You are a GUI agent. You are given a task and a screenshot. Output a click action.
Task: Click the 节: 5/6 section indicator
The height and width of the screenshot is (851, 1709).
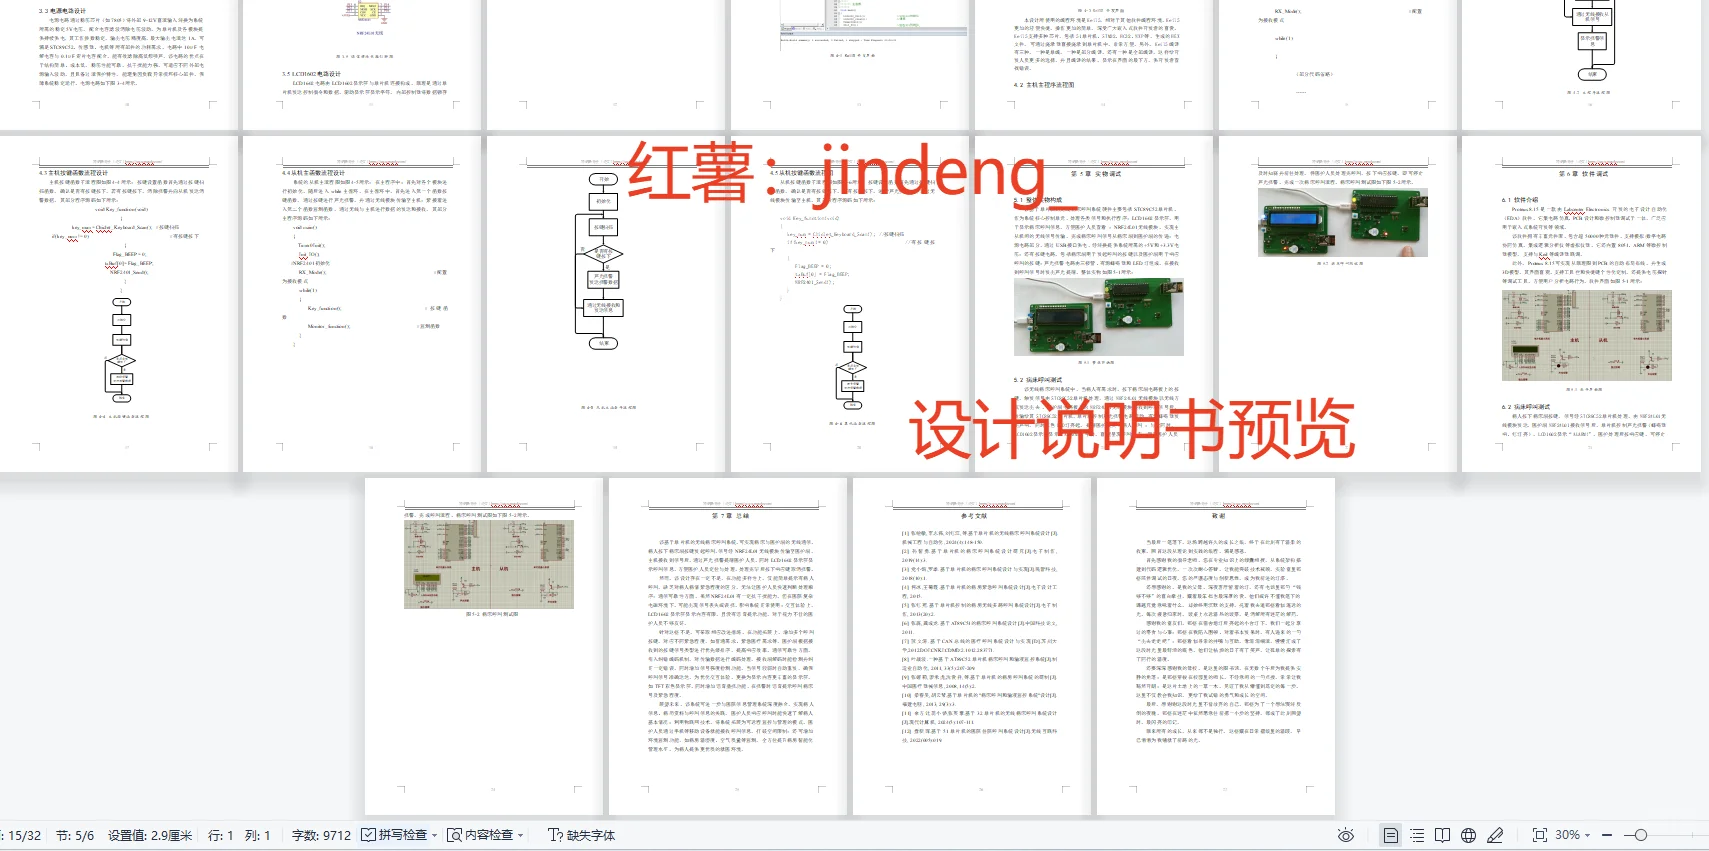click(75, 835)
